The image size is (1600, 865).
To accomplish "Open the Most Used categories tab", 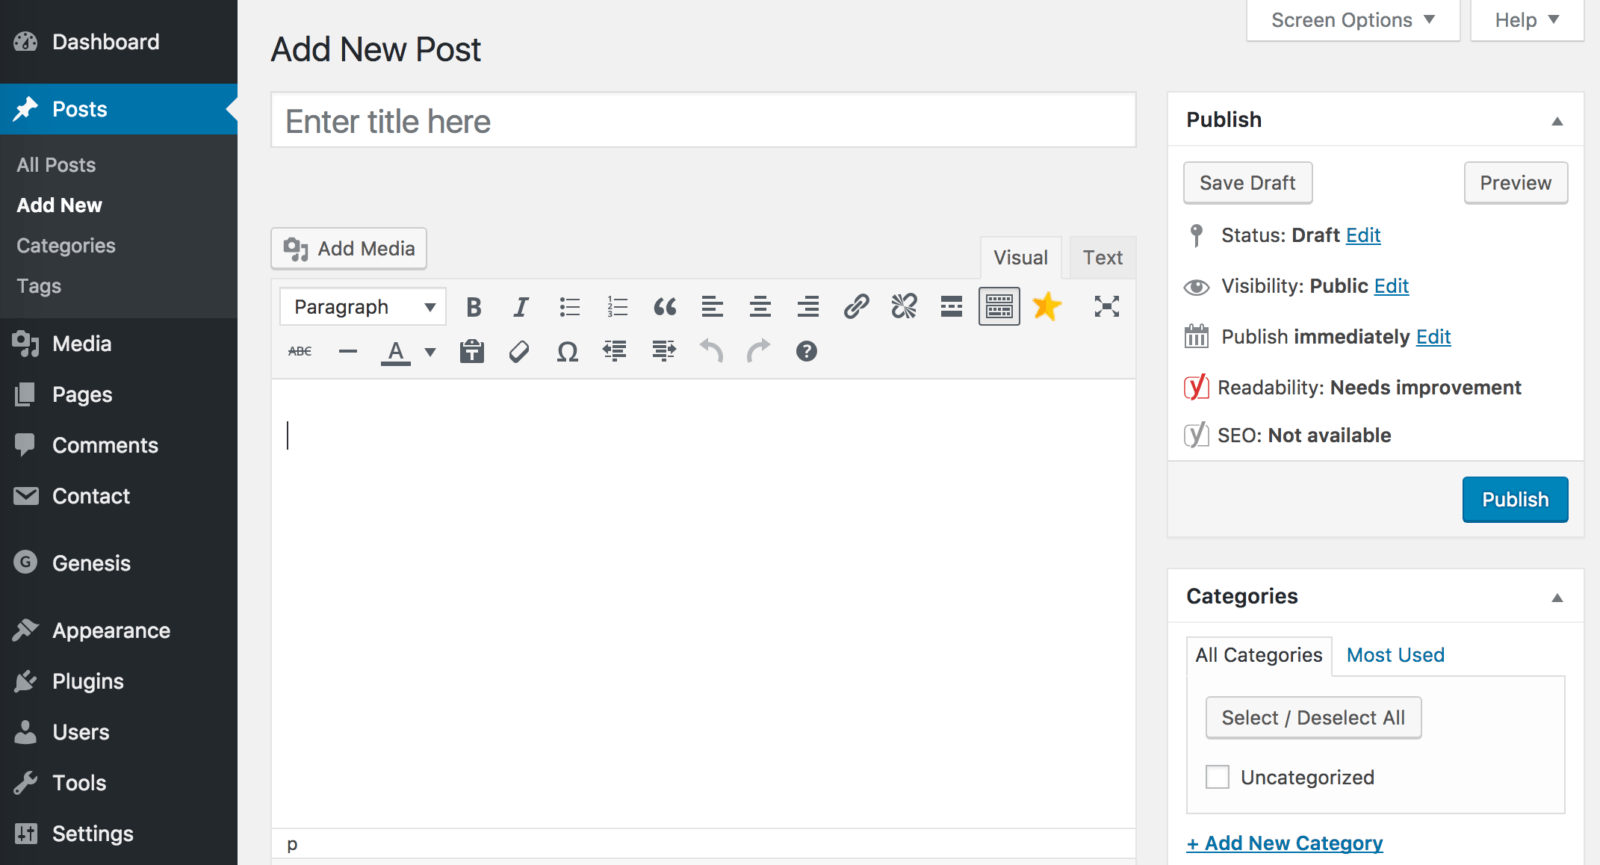I will [1395, 655].
